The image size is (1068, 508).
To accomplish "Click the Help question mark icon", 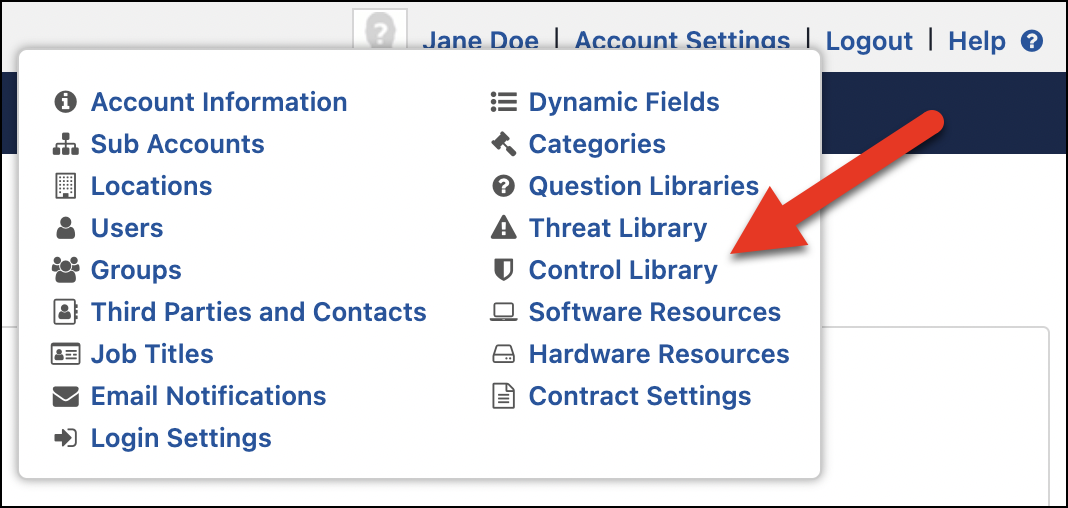I will (x=1032, y=41).
